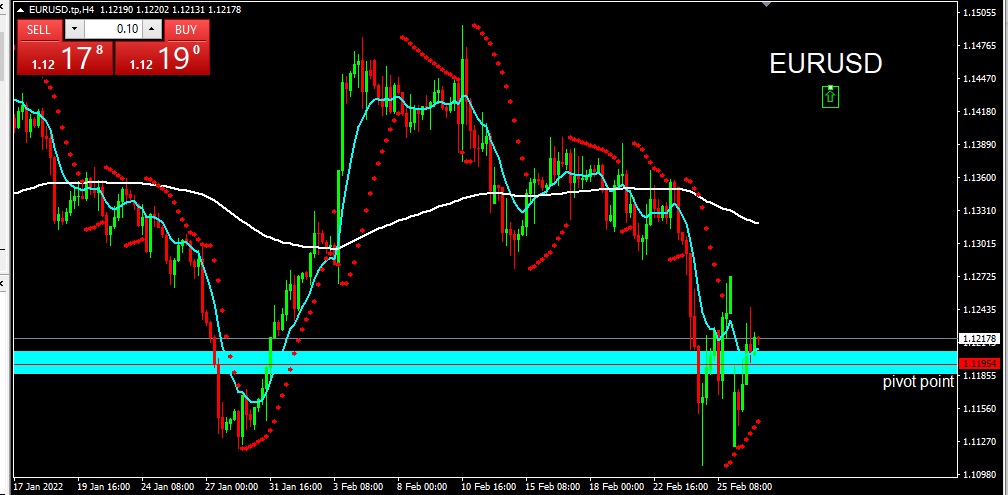Click the 1.15055 price axis label
1008x495 pixels.
click(x=980, y=13)
